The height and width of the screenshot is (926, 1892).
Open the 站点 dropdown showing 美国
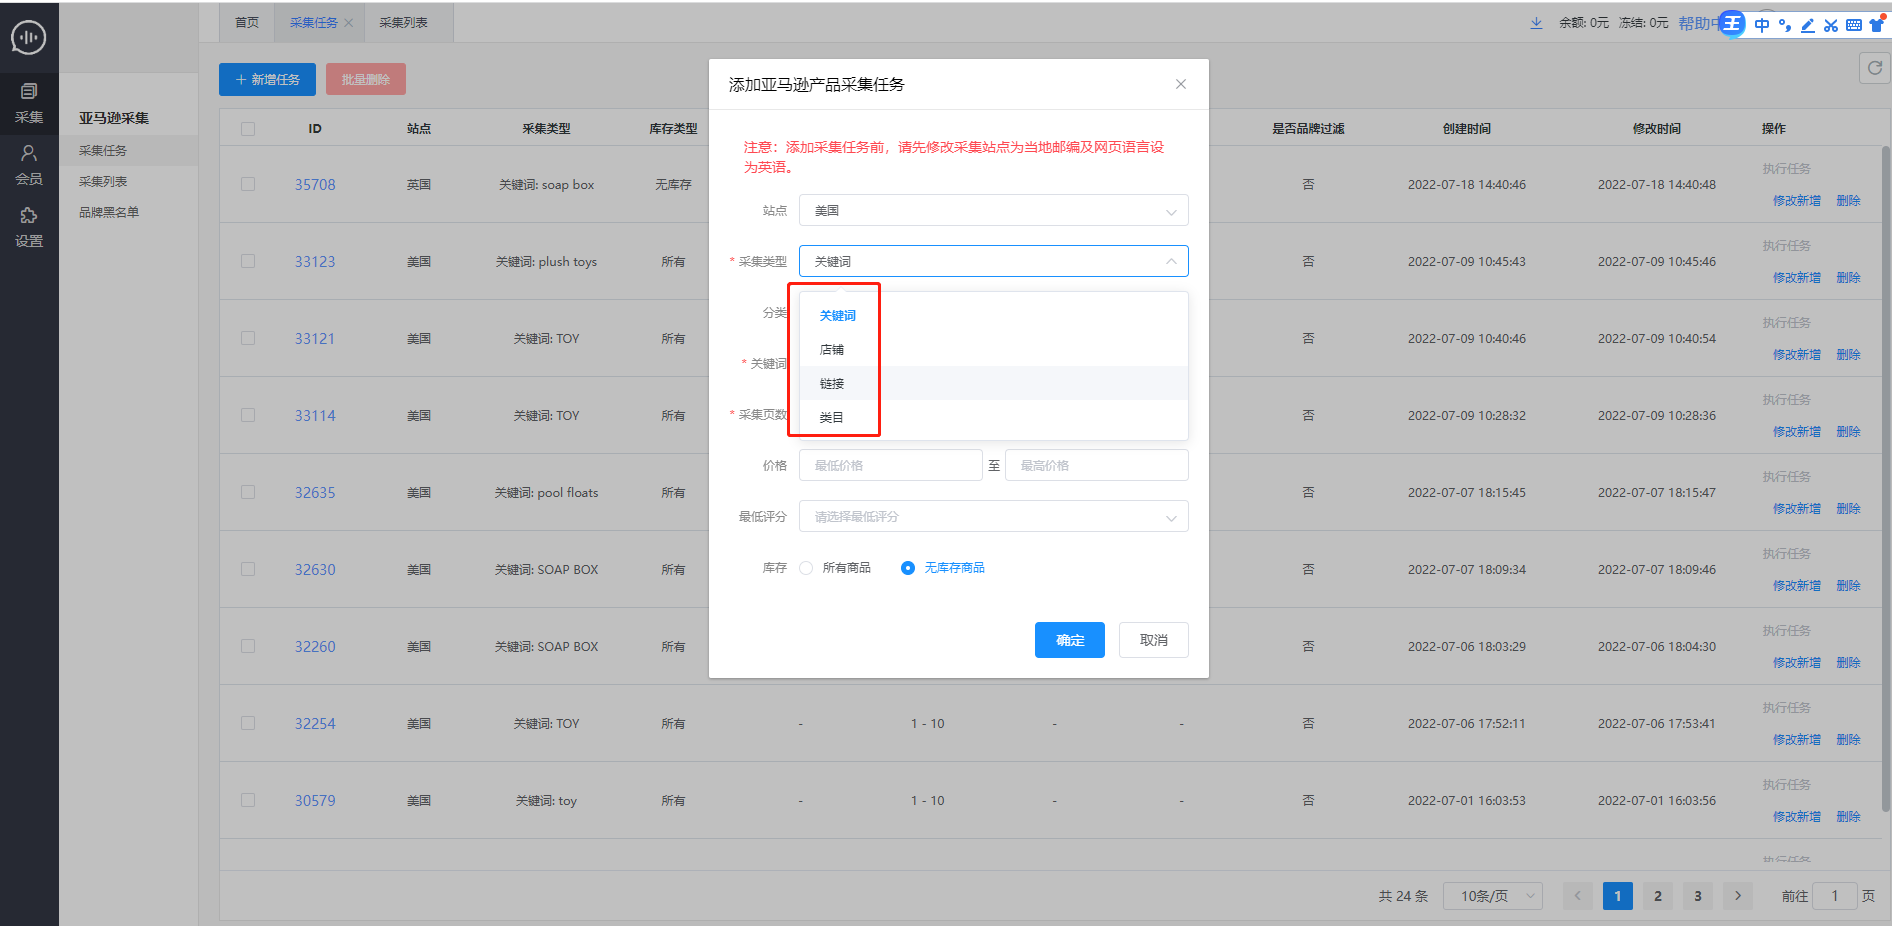coord(993,210)
